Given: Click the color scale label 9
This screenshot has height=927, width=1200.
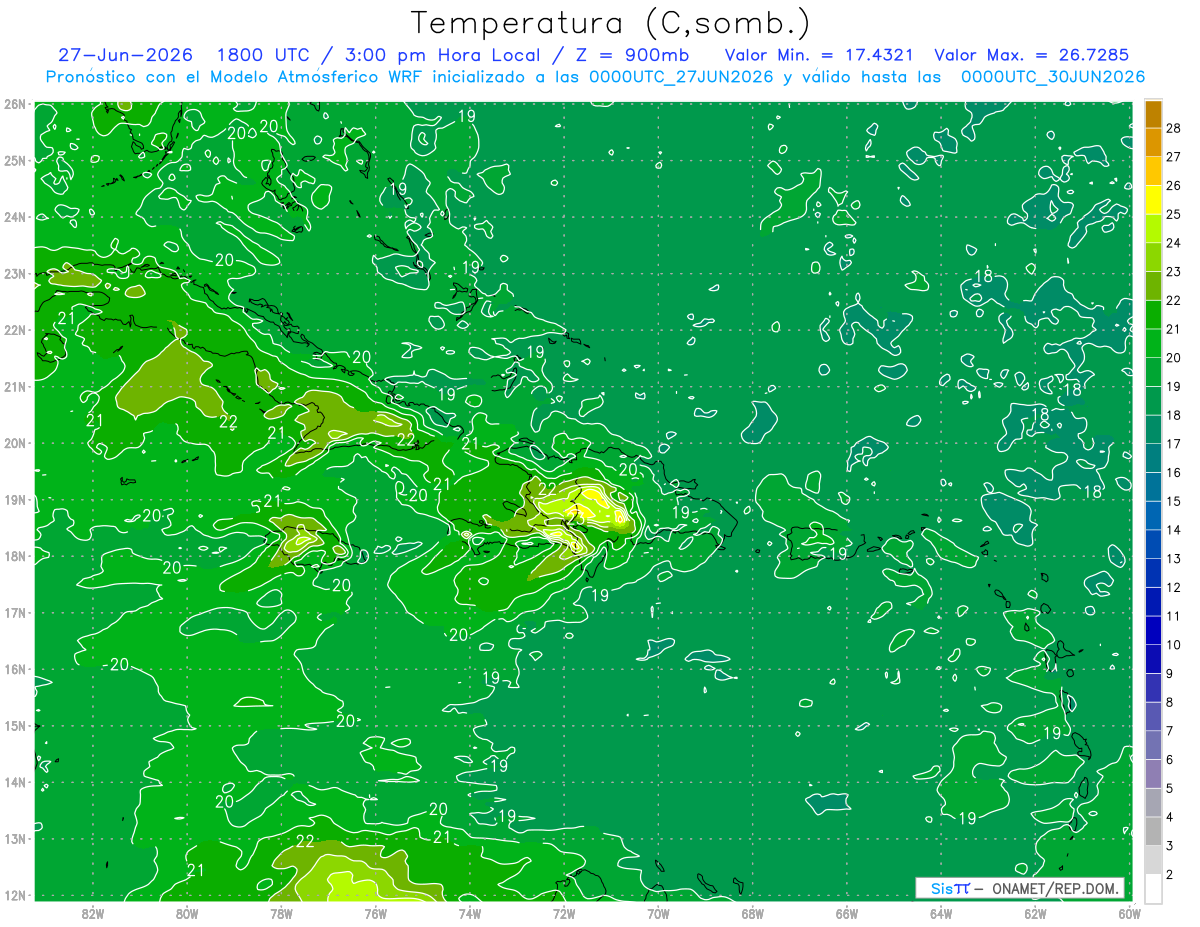Looking at the screenshot, I should click(x=1170, y=674).
